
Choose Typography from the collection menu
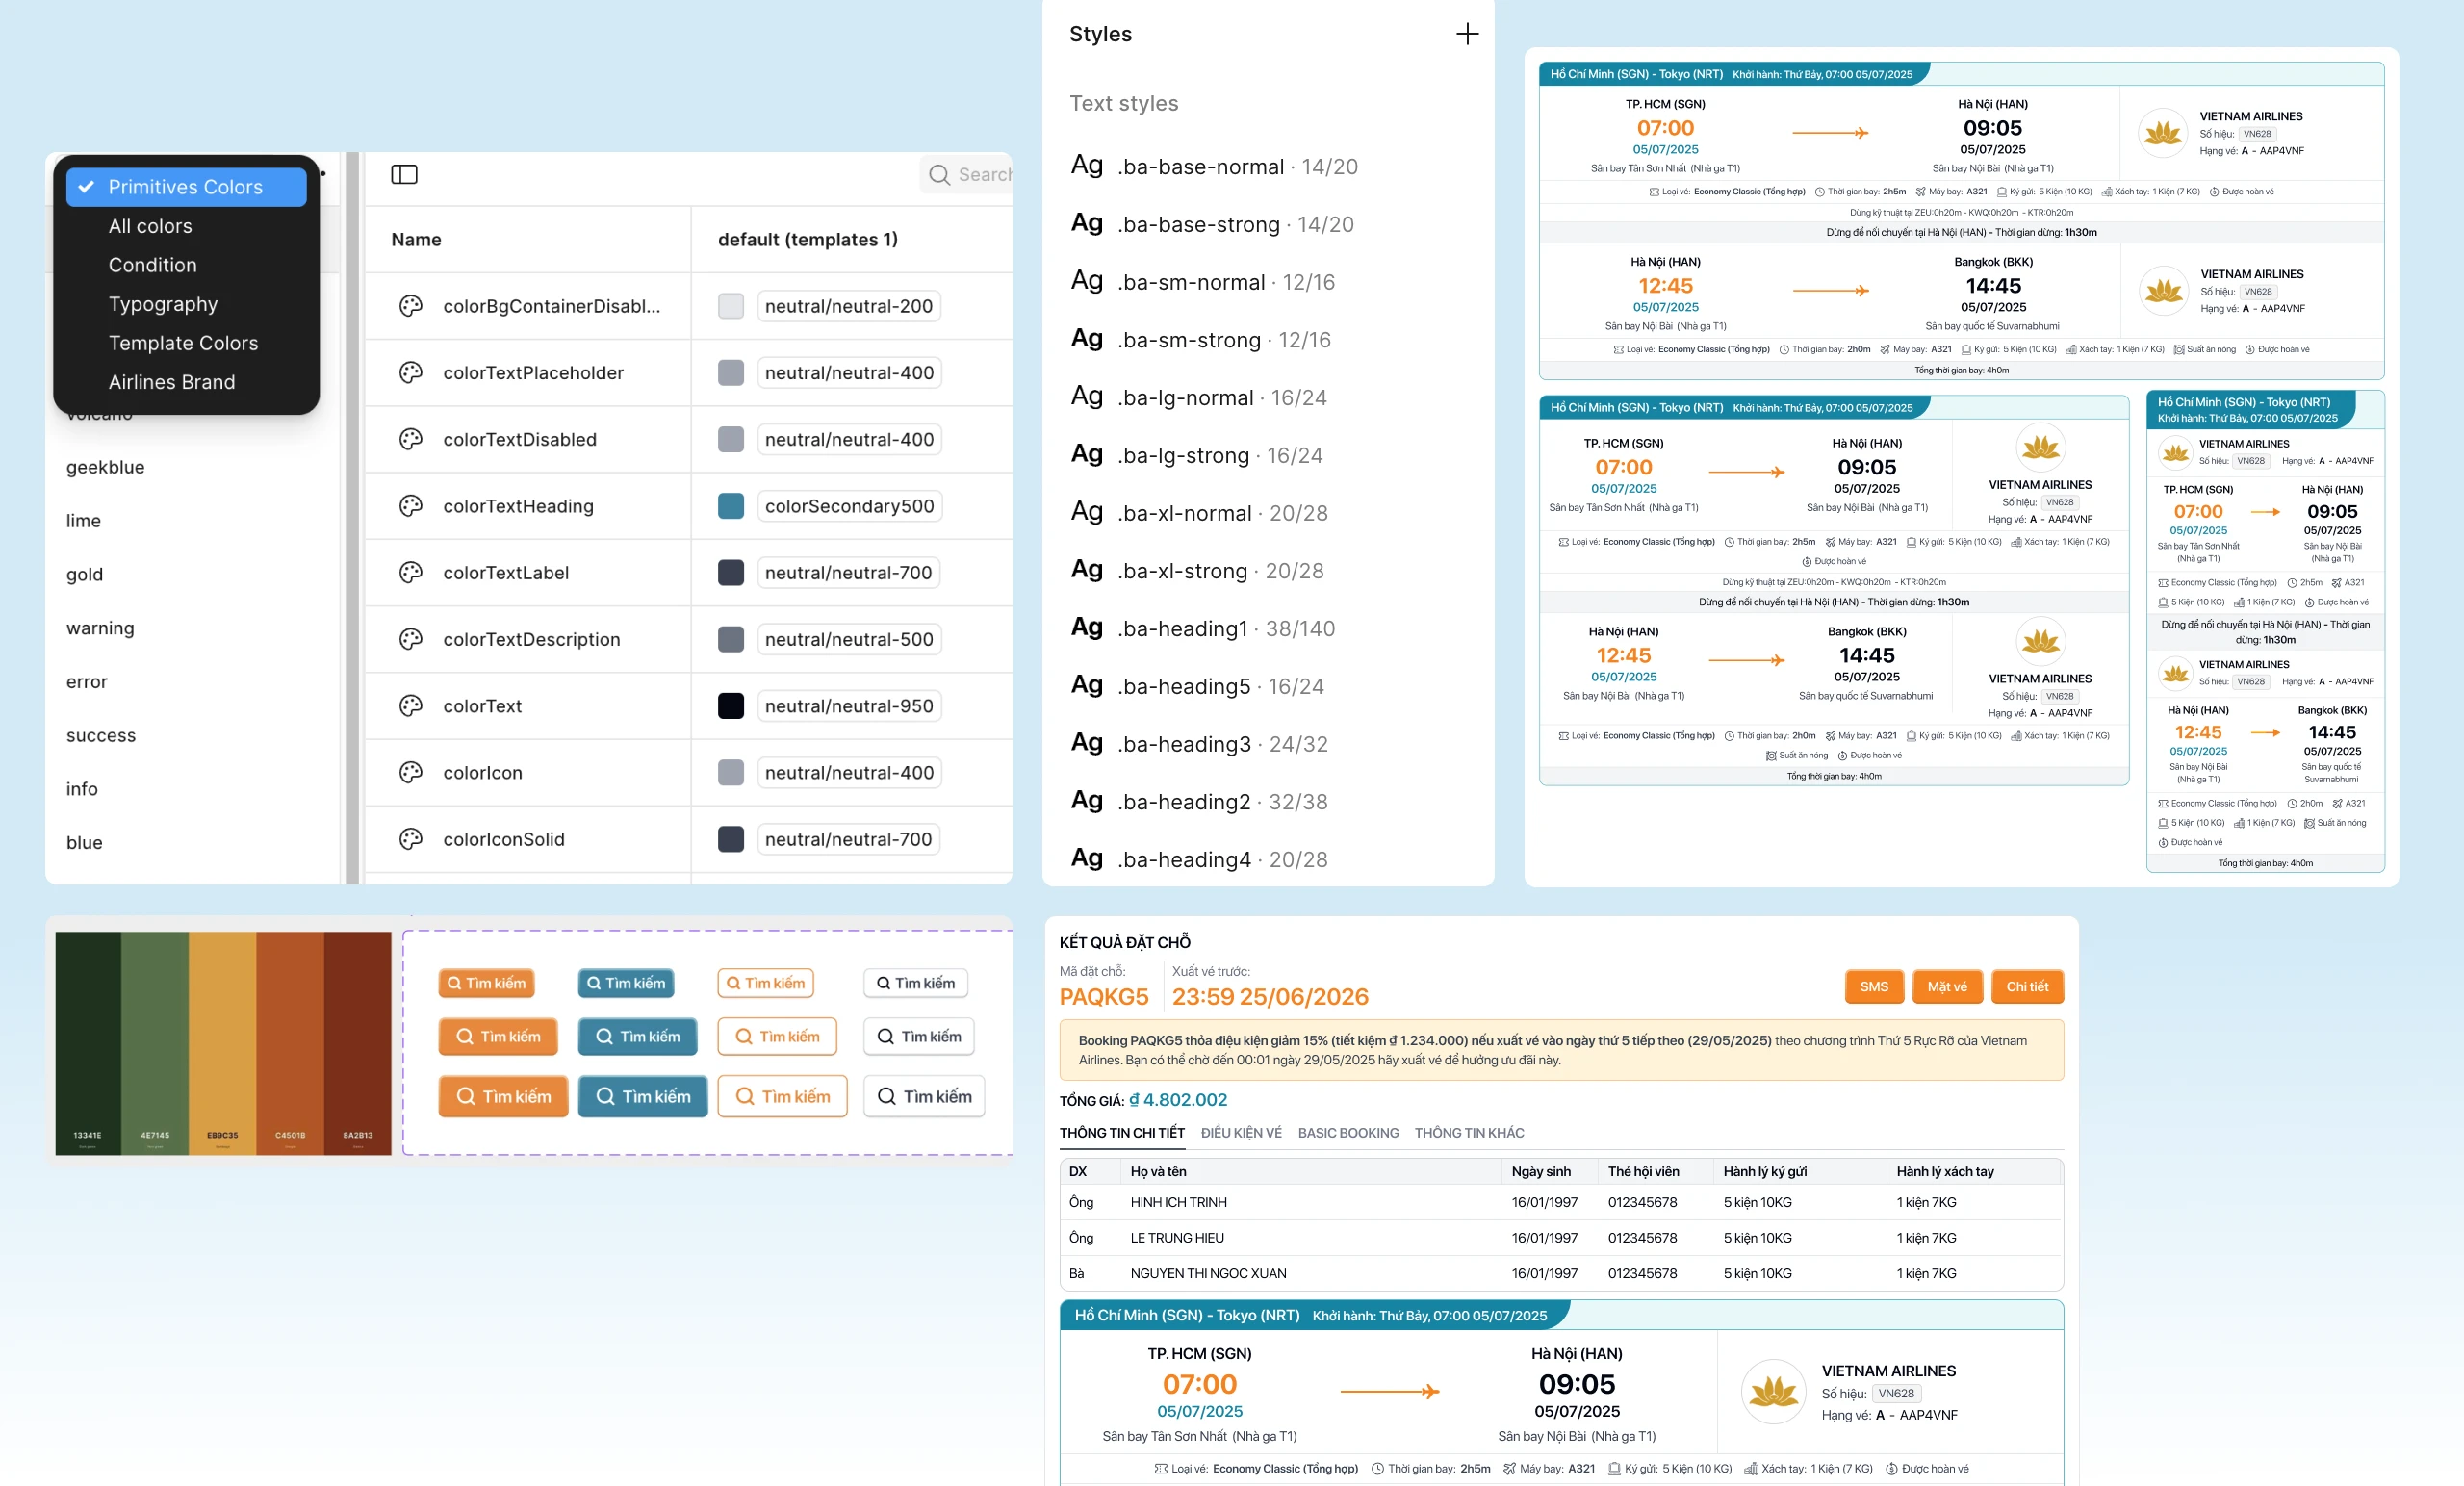click(x=162, y=304)
